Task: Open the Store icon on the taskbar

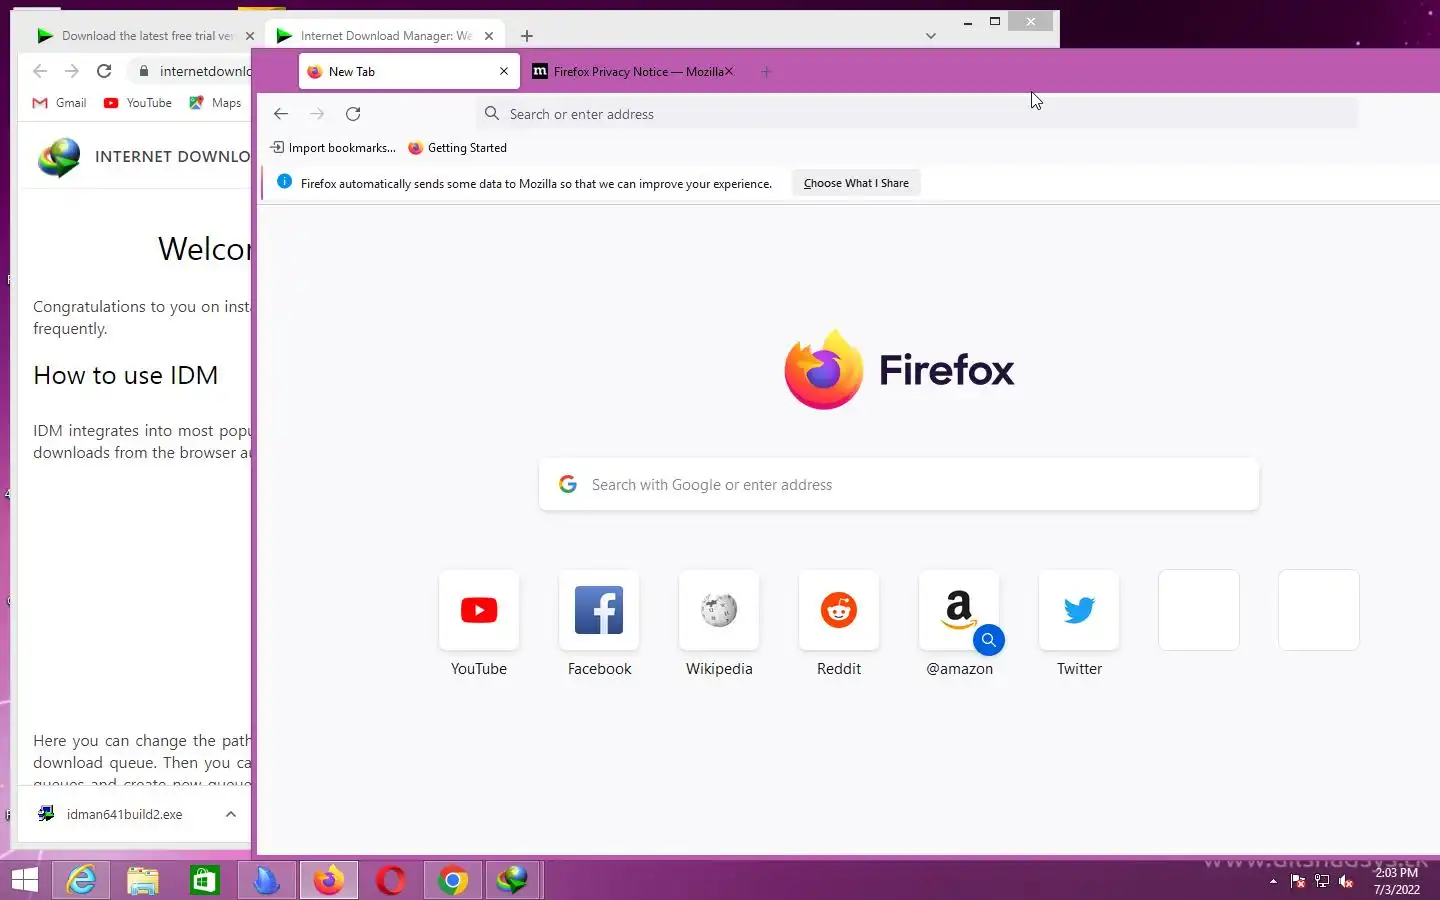Action: [205, 881]
